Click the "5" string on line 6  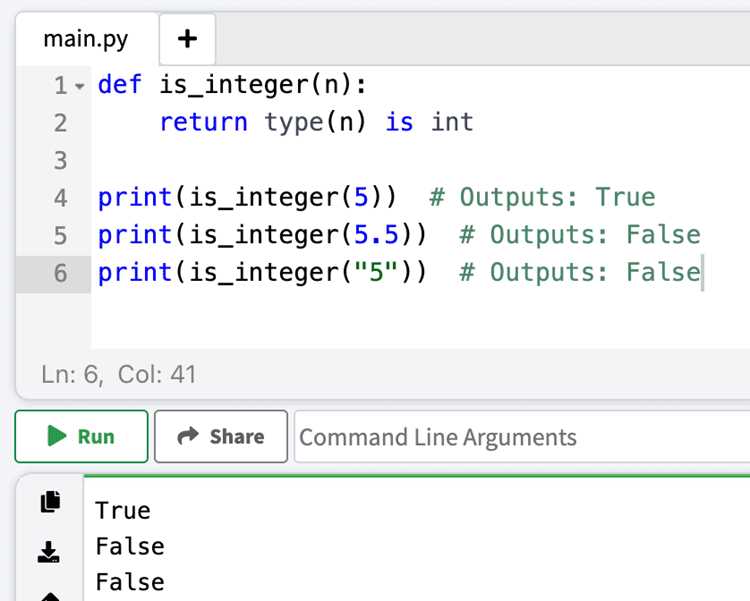coord(375,272)
